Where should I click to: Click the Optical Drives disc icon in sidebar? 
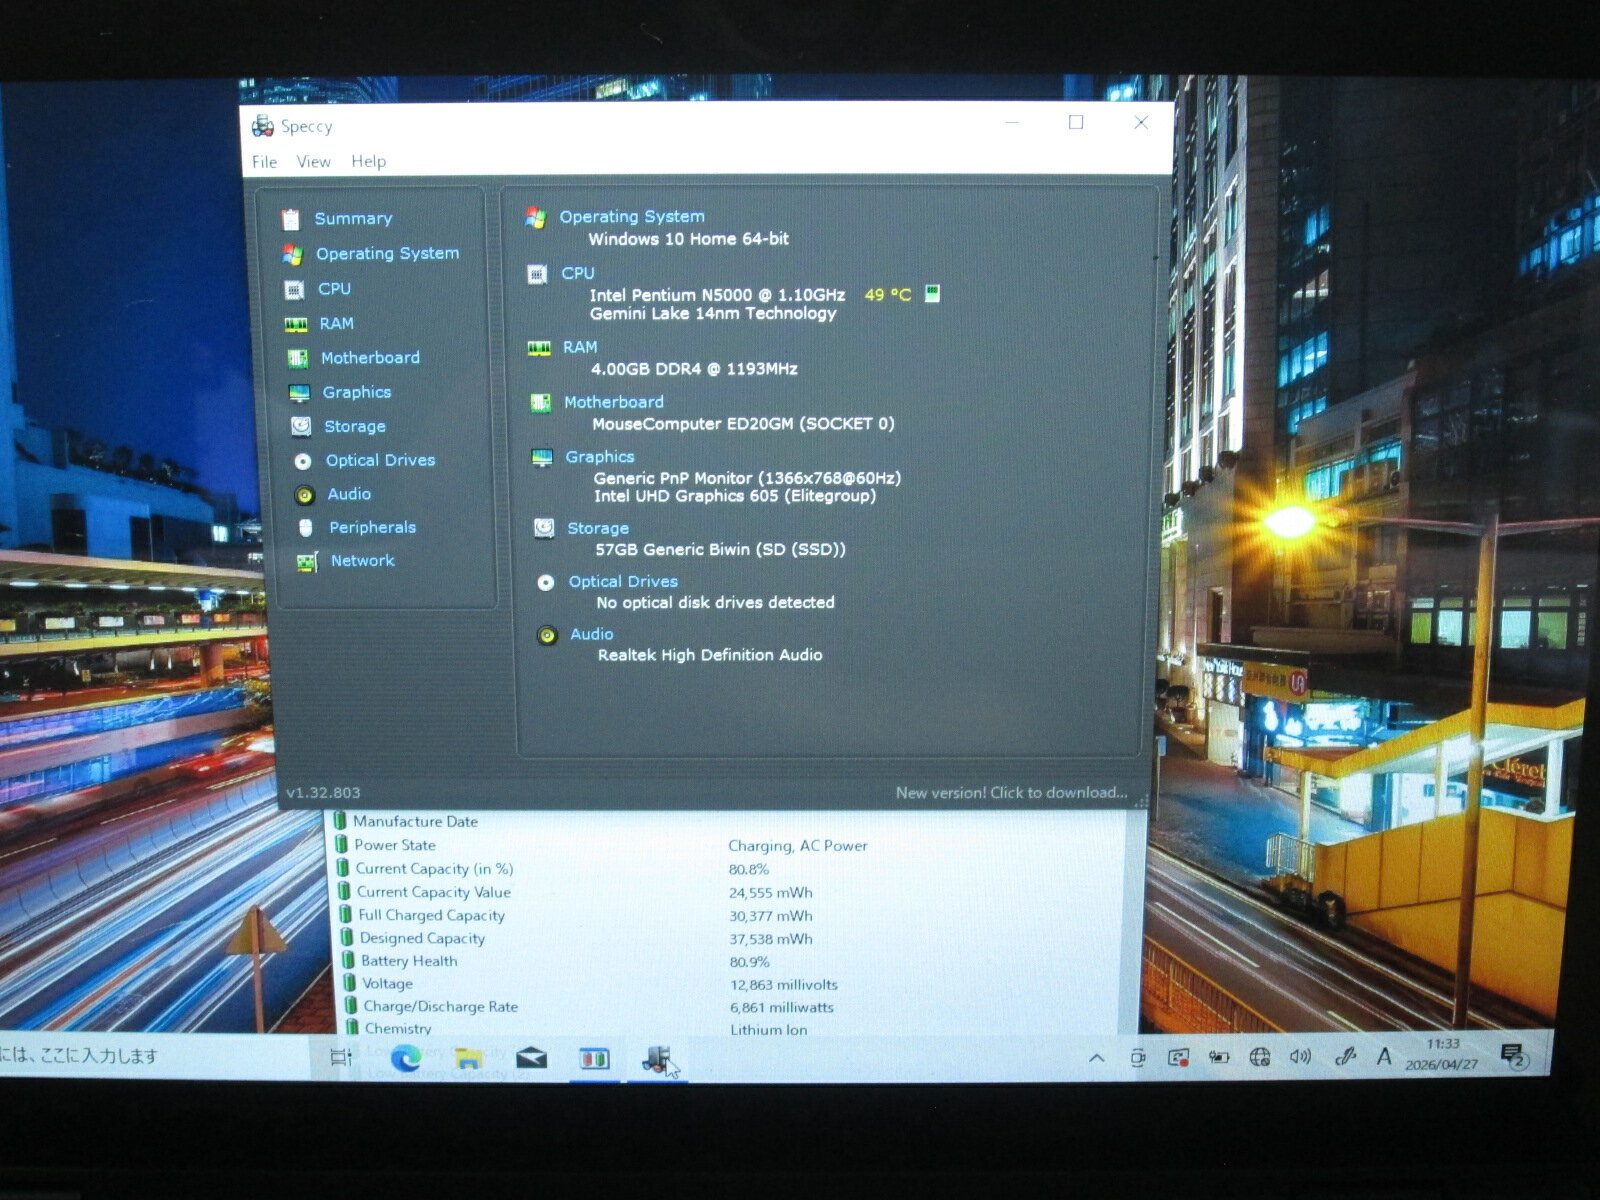(303, 461)
